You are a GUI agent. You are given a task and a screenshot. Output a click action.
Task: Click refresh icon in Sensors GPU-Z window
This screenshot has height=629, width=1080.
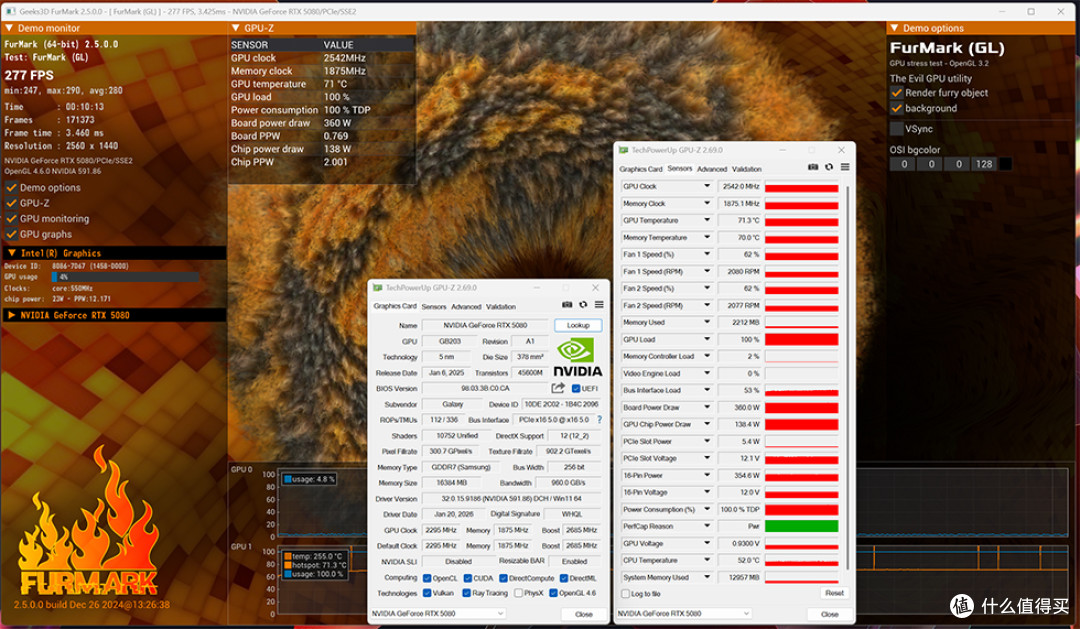click(x=829, y=167)
